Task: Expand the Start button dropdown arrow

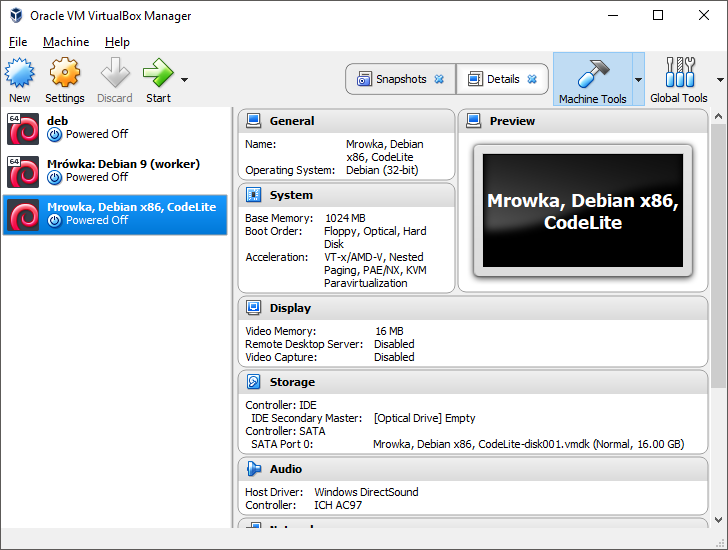Action: [x=184, y=80]
